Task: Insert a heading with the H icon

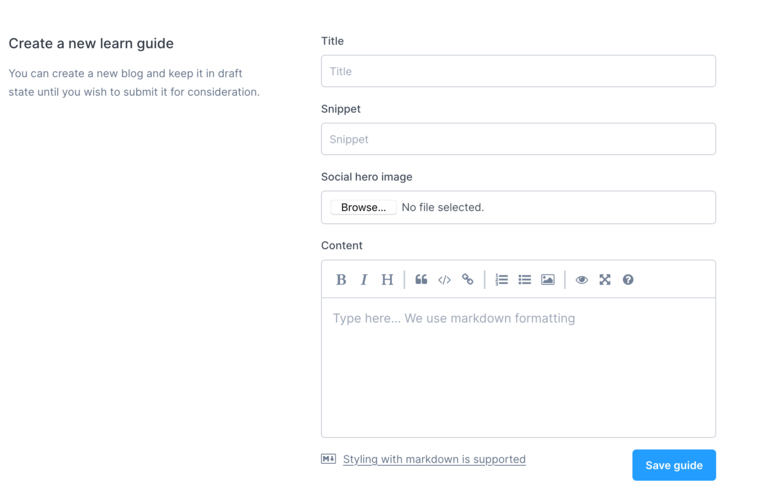Action: 387,280
